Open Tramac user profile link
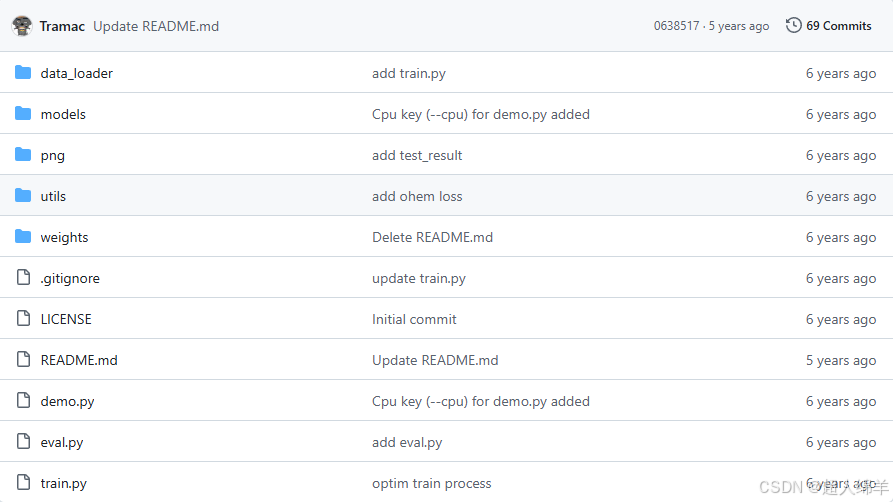This screenshot has height=502, width=893. point(62,26)
